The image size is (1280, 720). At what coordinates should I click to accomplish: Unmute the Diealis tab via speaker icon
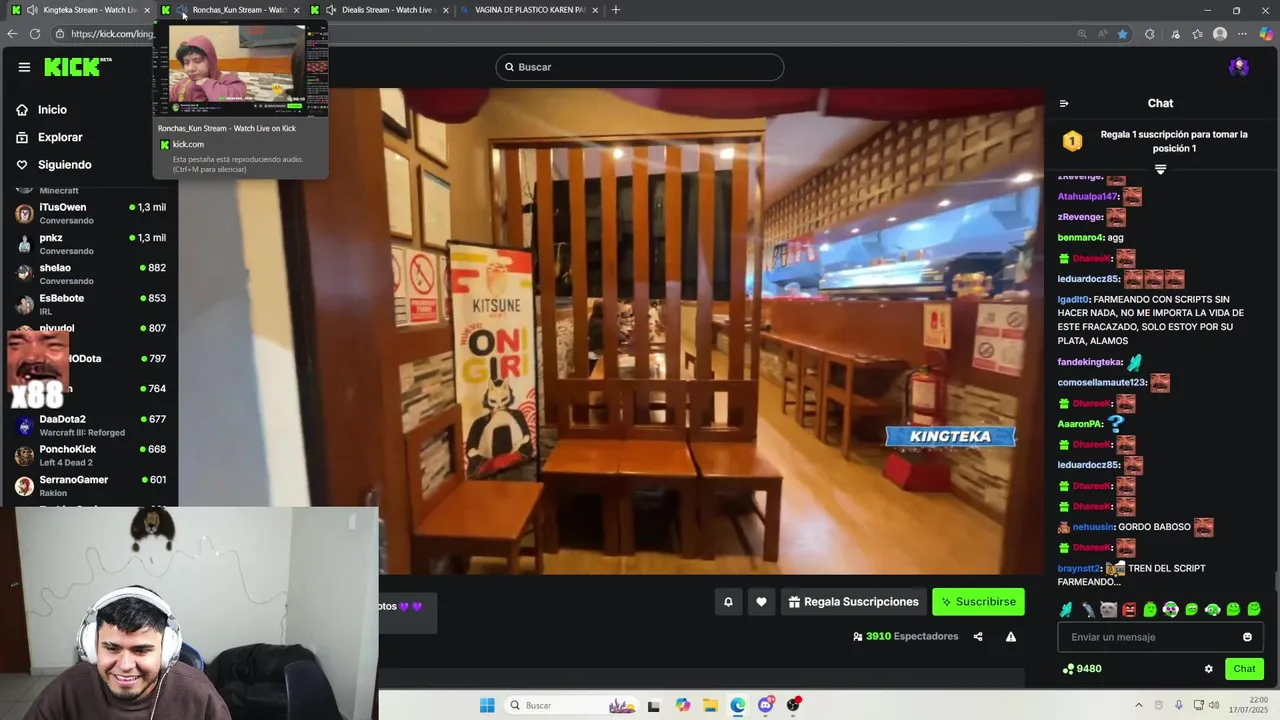point(331,10)
